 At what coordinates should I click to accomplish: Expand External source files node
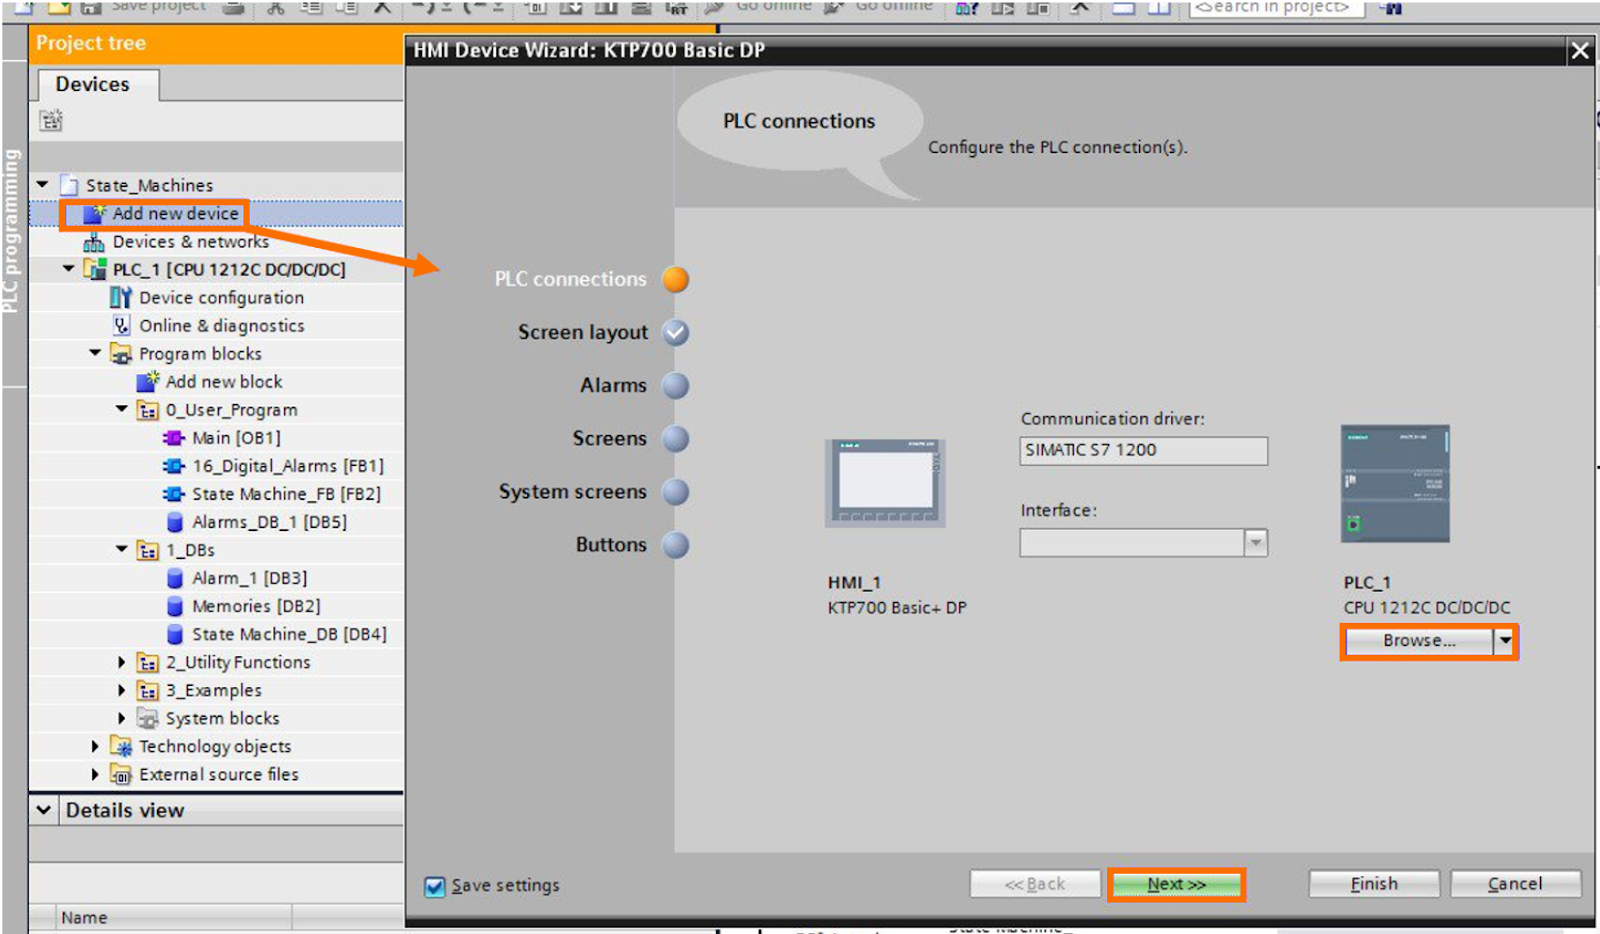coord(95,774)
